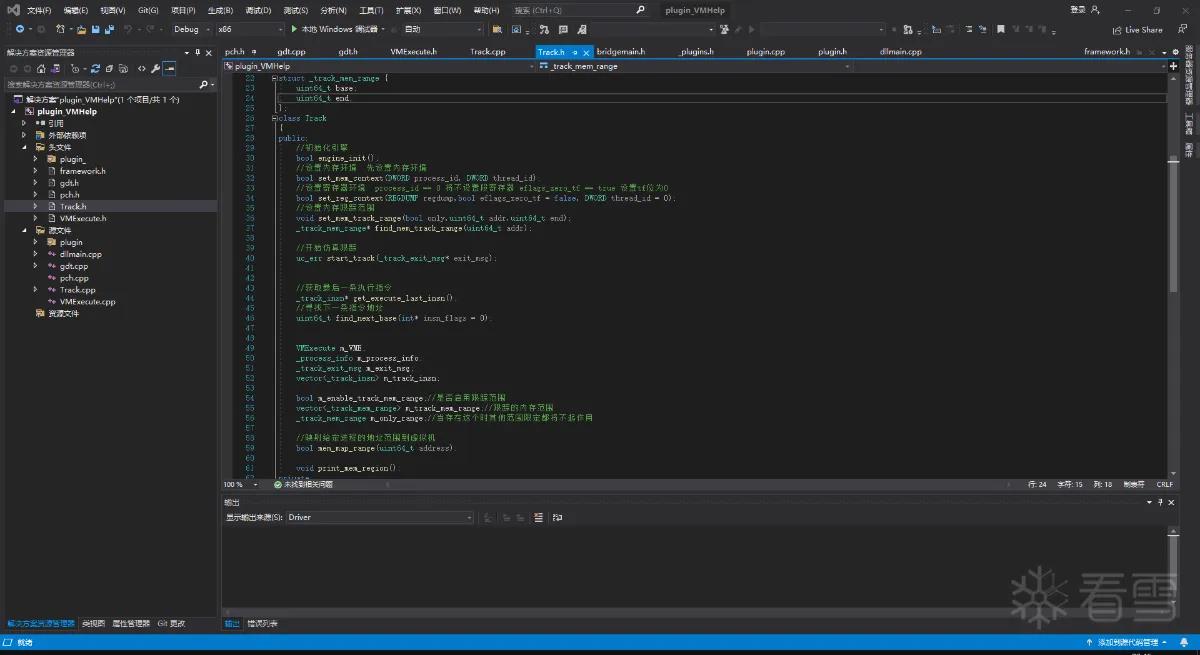Open the Git(G) menu

tap(148, 10)
